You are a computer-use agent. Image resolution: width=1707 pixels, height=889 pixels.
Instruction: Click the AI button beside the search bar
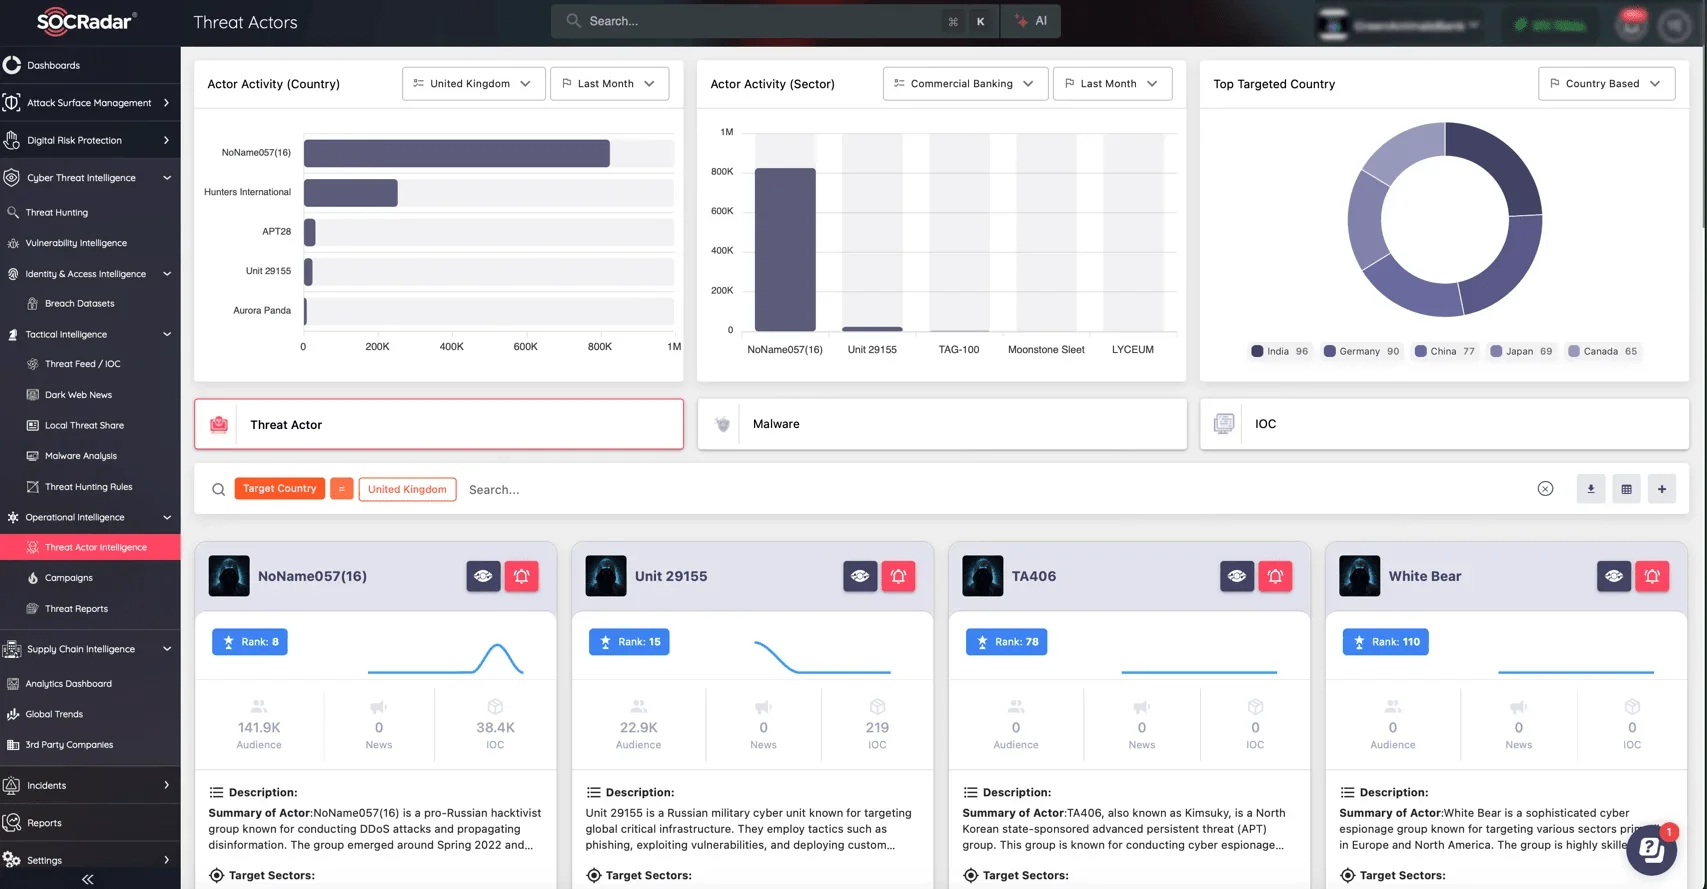[1031, 21]
